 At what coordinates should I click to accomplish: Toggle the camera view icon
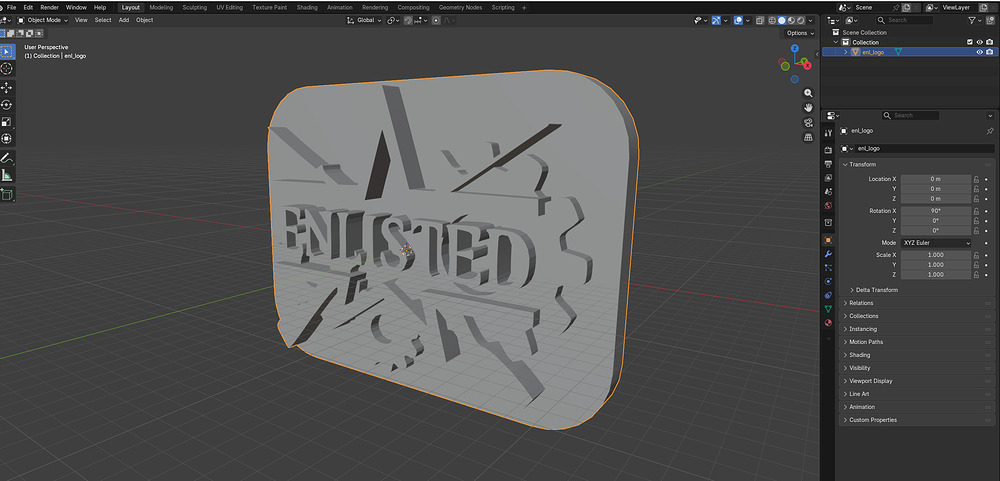(808, 122)
